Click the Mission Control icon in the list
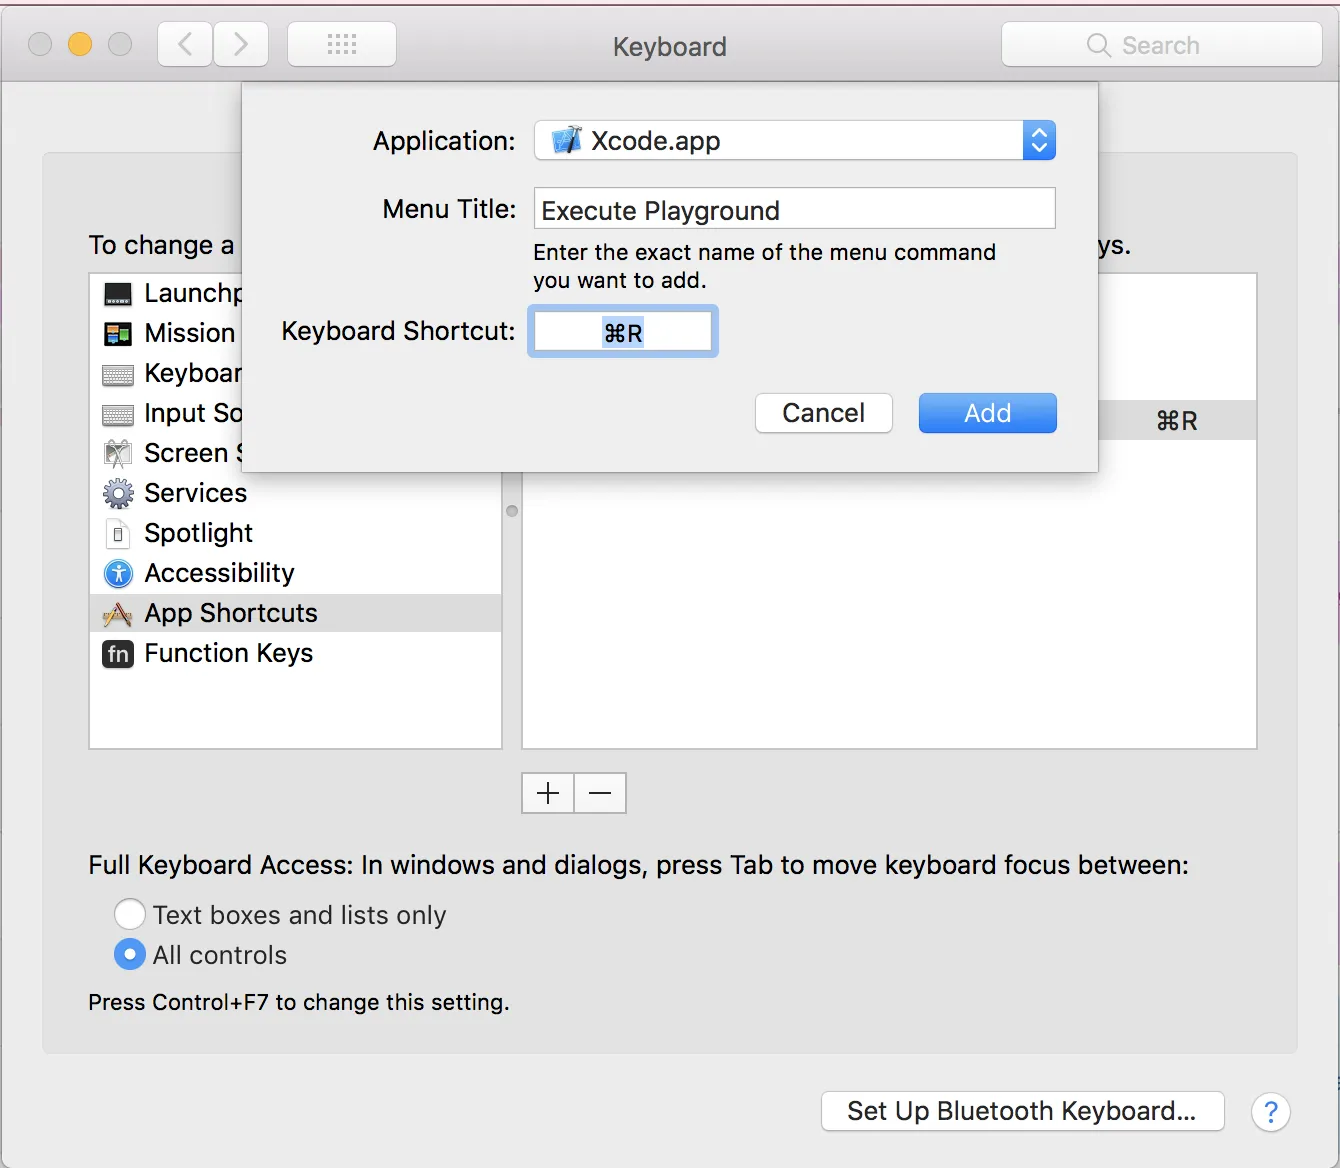This screenshot has height=1168, width=1340. pyautogui.click(x=118, y=334)
